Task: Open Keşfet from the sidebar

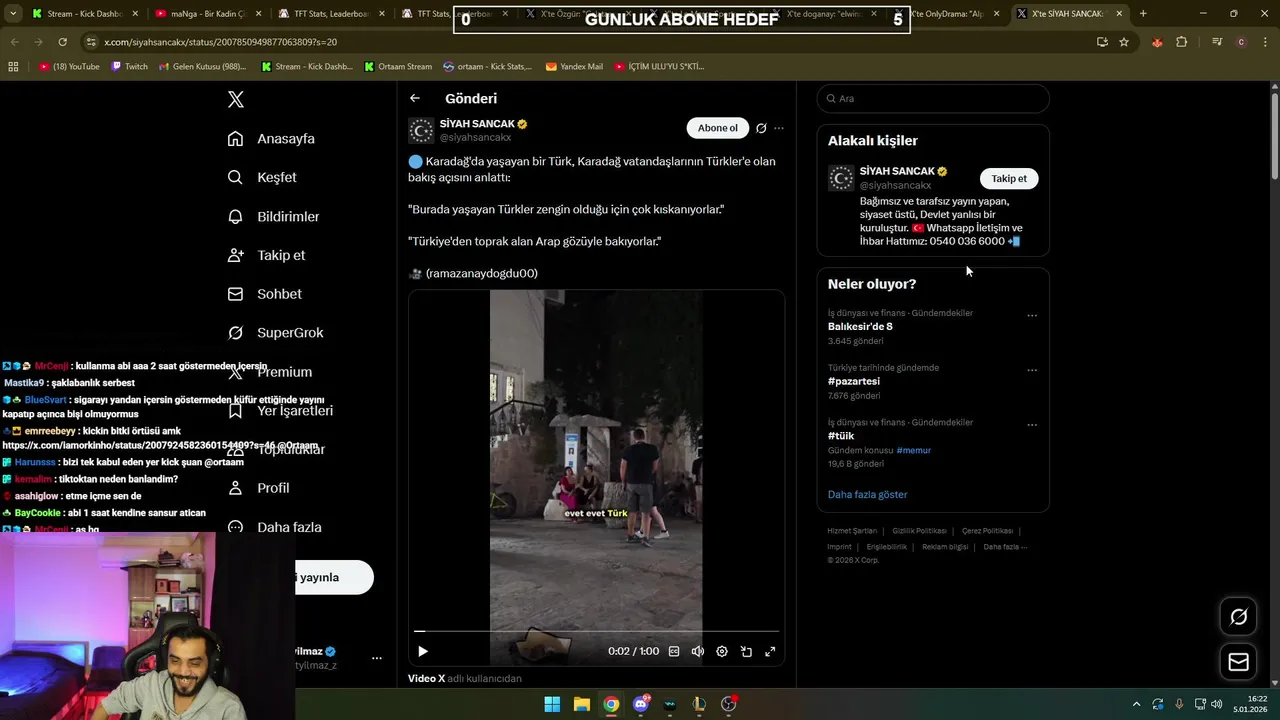Action: pos(262,177)
